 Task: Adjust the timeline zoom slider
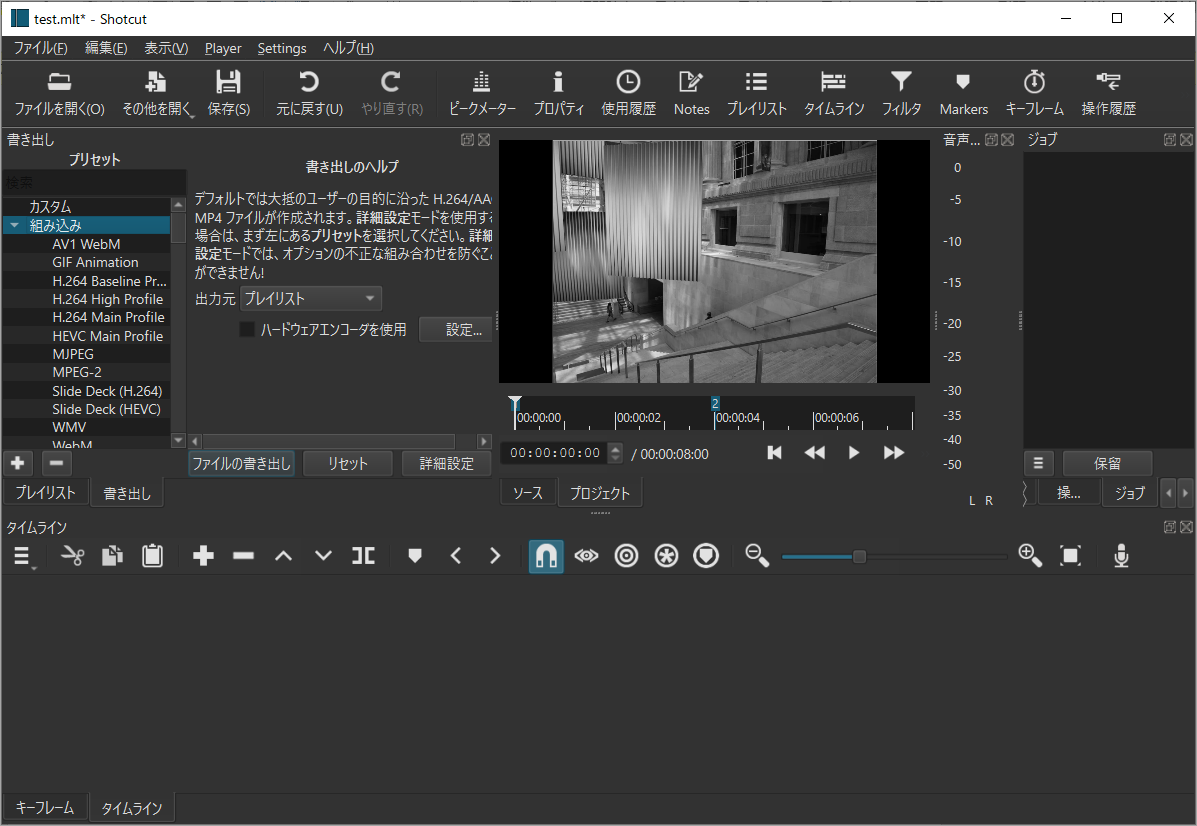[858, 556]
